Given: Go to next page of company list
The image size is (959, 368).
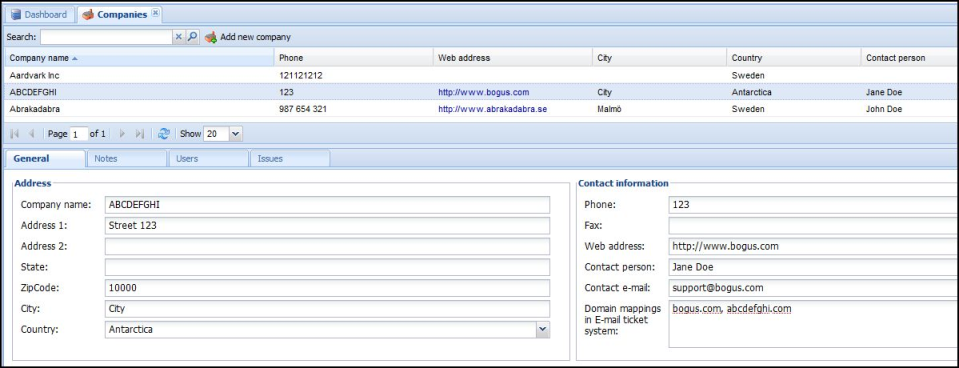Looking at the screenshot, I should [x=122, y=133].
